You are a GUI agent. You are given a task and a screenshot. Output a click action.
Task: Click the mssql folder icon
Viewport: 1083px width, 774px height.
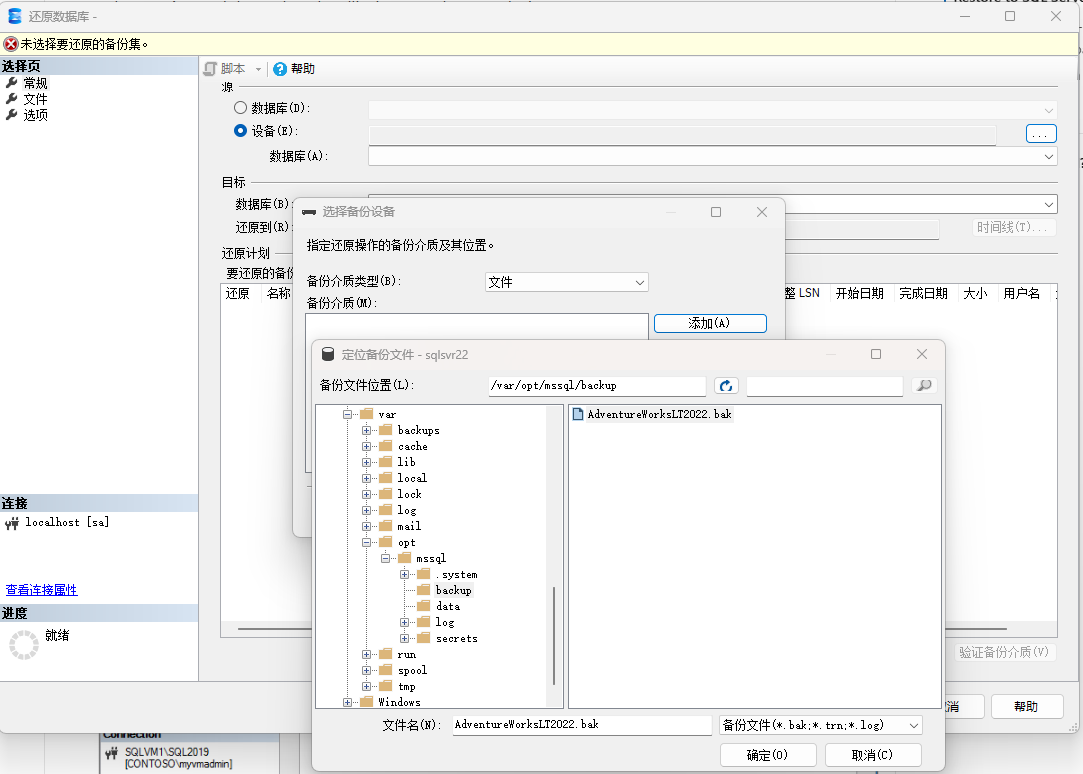404,558
